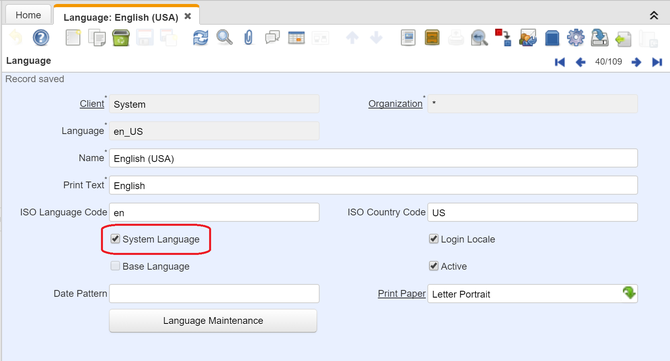Go to first record arrow

click(x=560, y=62)
